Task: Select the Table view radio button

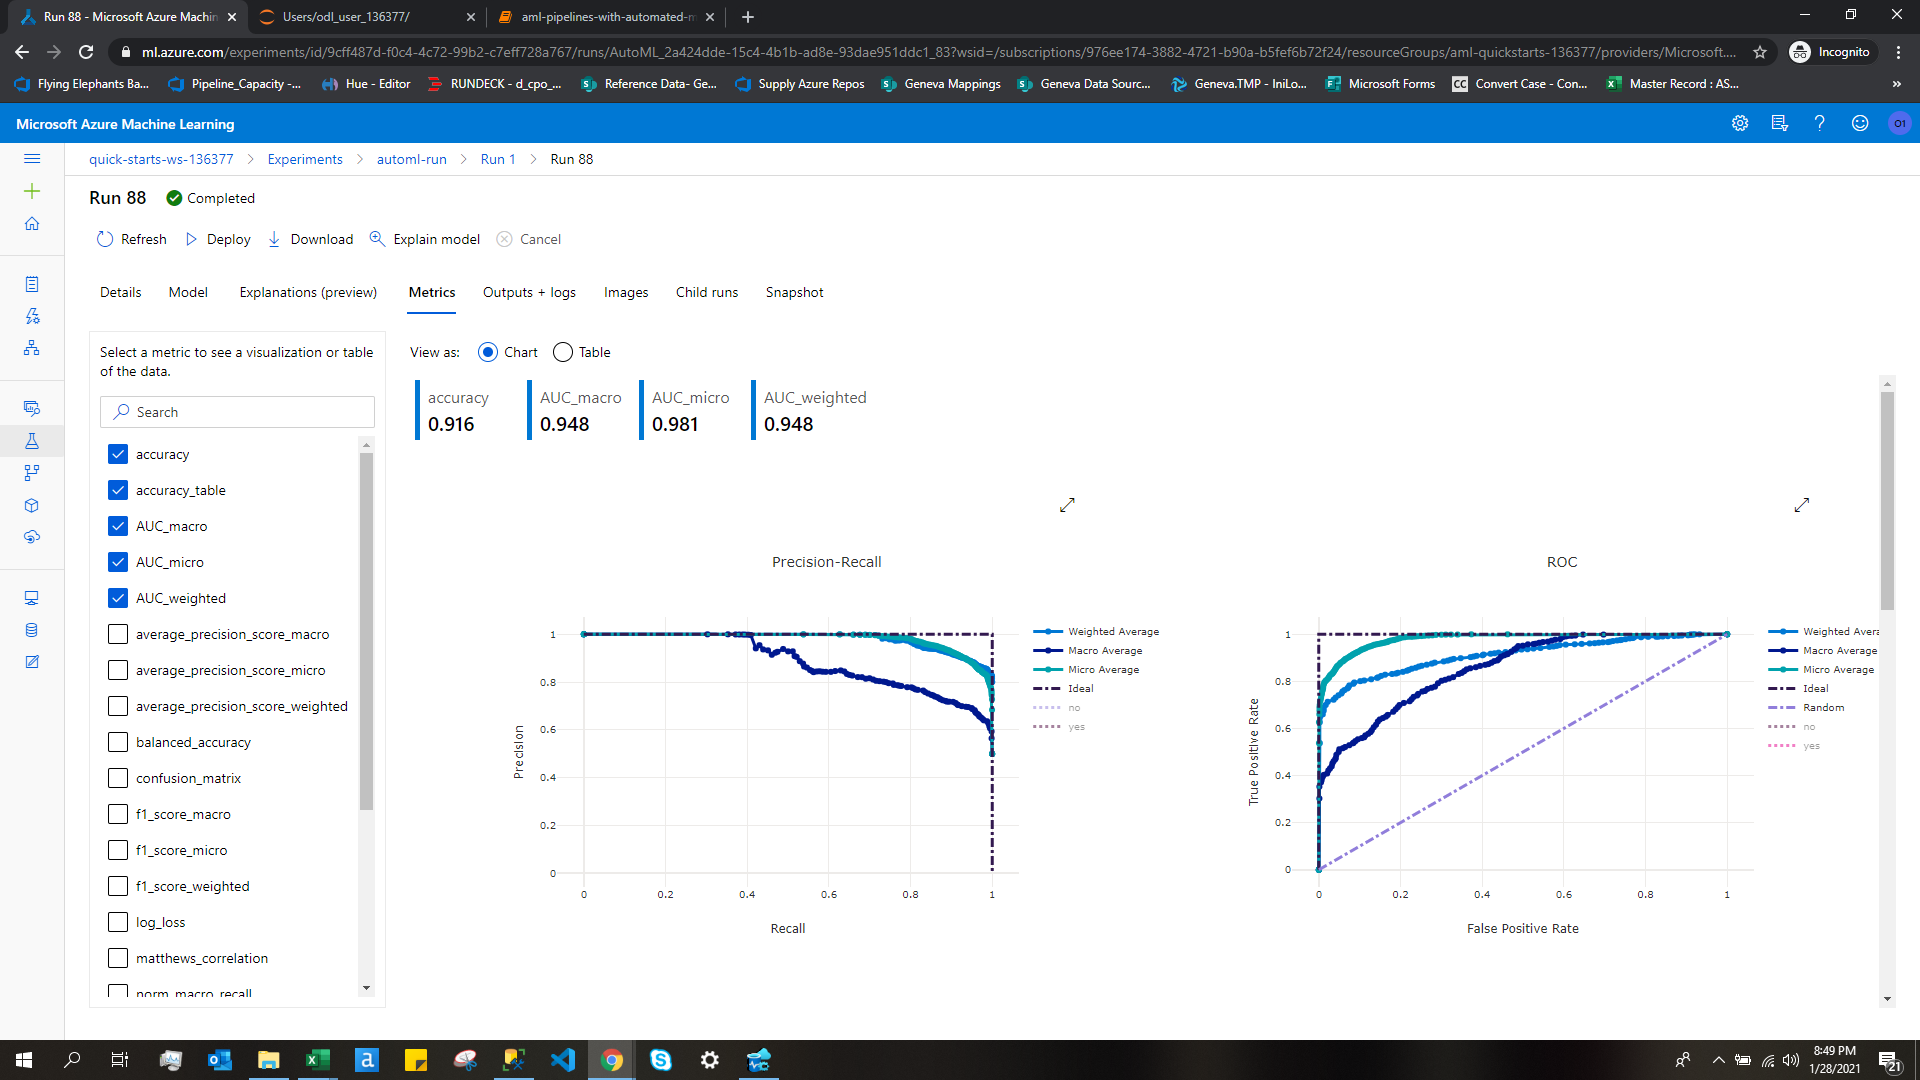Action: pos(563,352)
